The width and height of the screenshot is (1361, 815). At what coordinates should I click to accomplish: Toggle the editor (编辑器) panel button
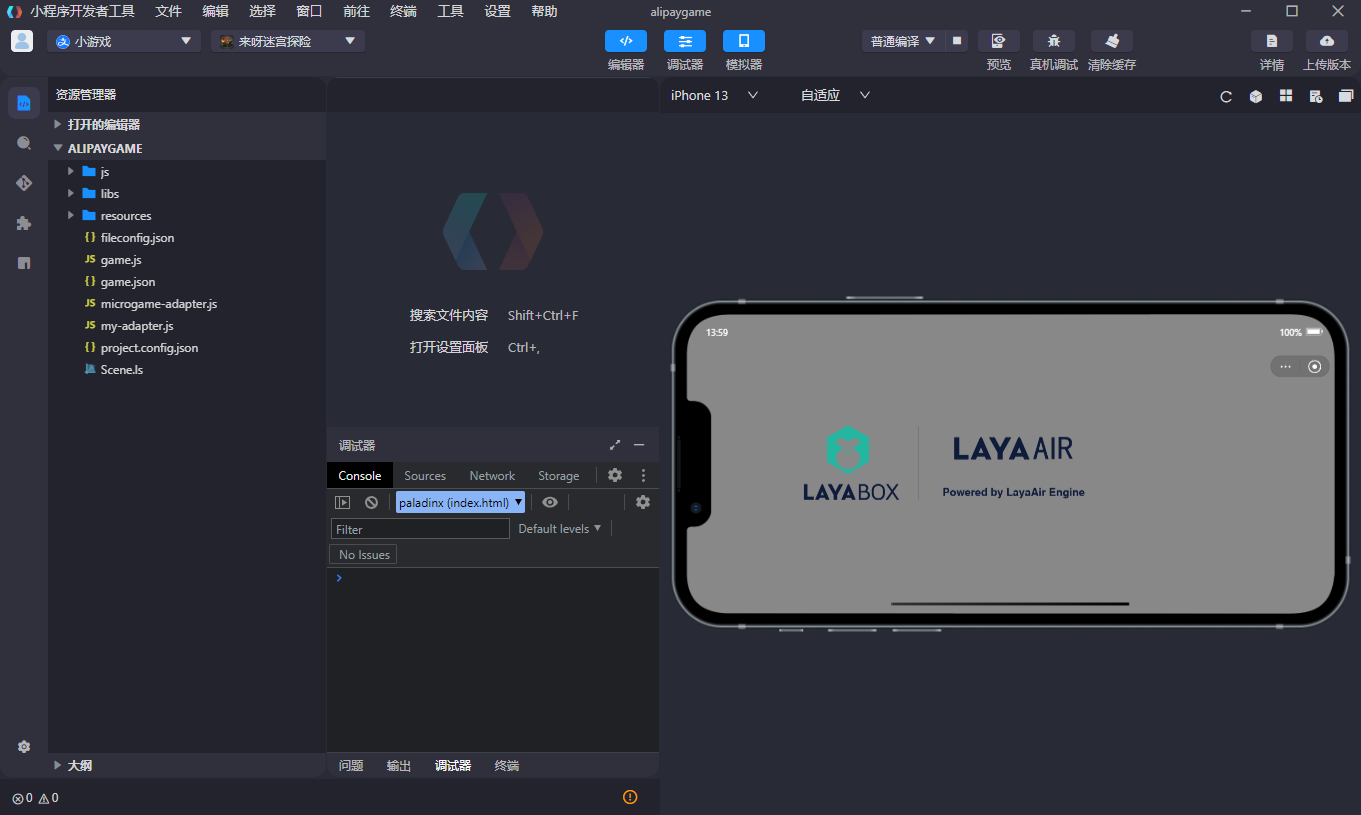626,41
